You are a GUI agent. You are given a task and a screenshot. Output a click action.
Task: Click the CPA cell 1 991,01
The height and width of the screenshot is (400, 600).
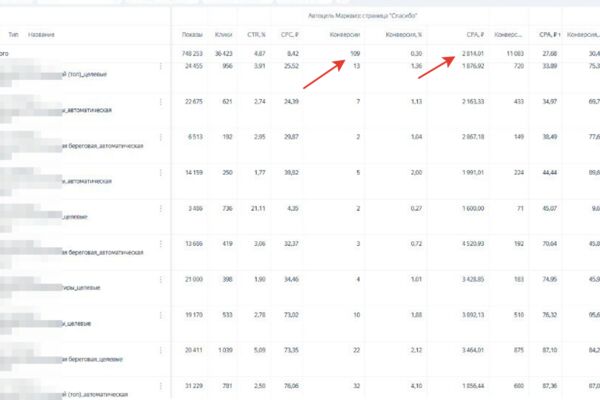(473, 173)
